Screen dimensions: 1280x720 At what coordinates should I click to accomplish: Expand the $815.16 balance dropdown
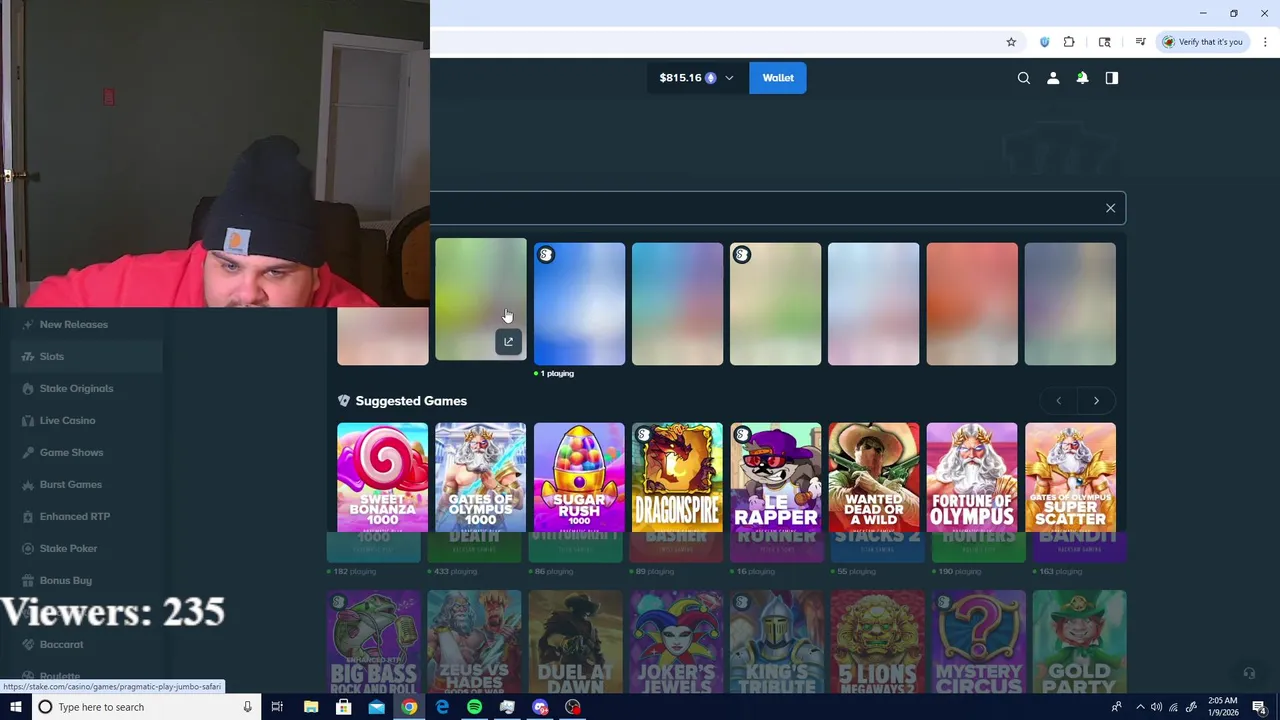click(x=698, y=78)
